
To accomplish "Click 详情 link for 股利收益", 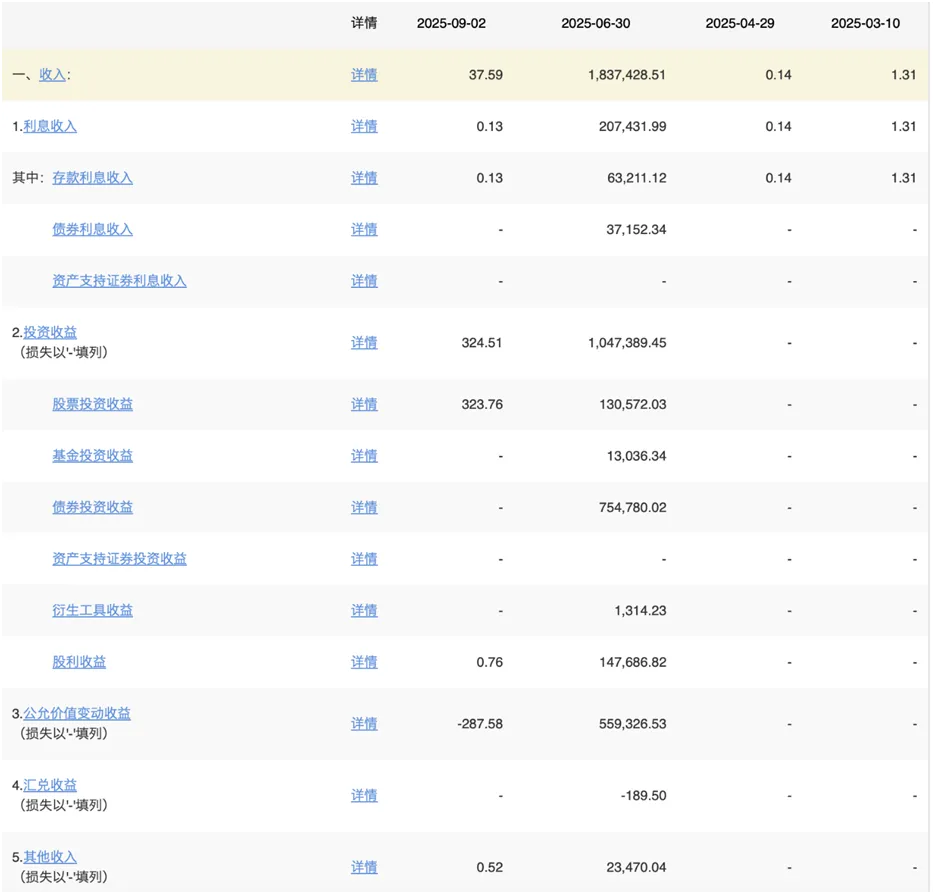I will [x=364, y=662].
